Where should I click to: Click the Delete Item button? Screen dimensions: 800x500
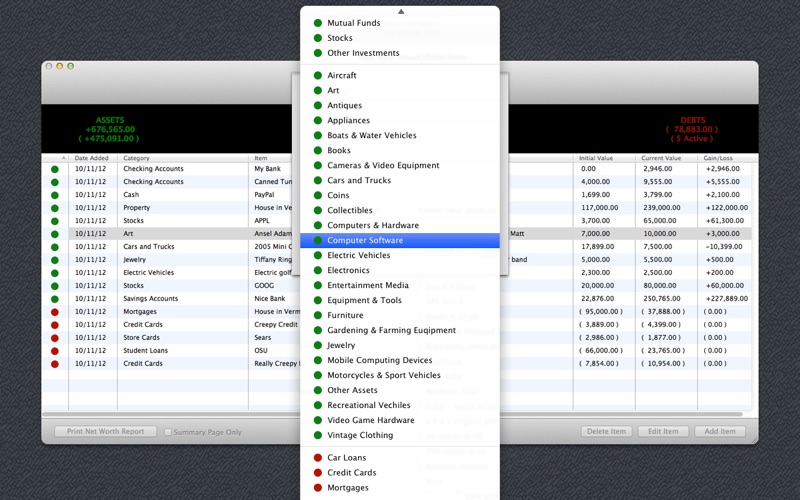click(x=606, y=432)
